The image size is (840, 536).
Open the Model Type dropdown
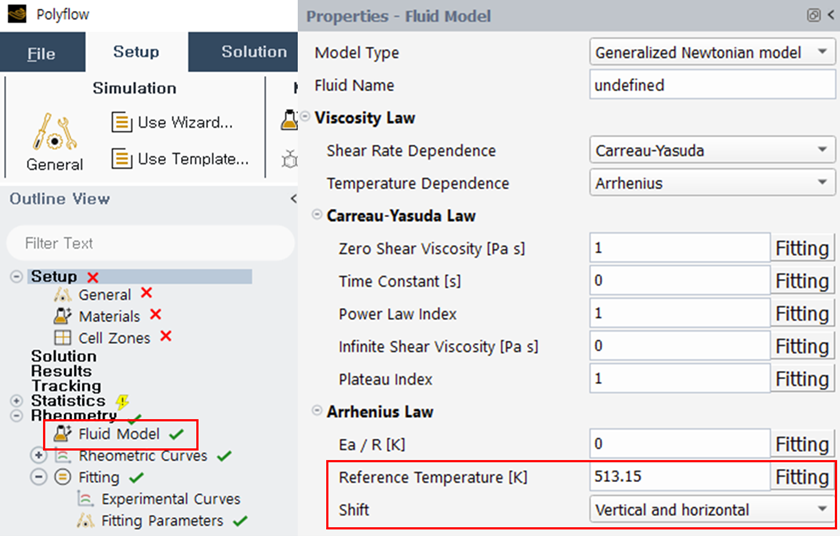pyautogui.click(x=712, y=52)
